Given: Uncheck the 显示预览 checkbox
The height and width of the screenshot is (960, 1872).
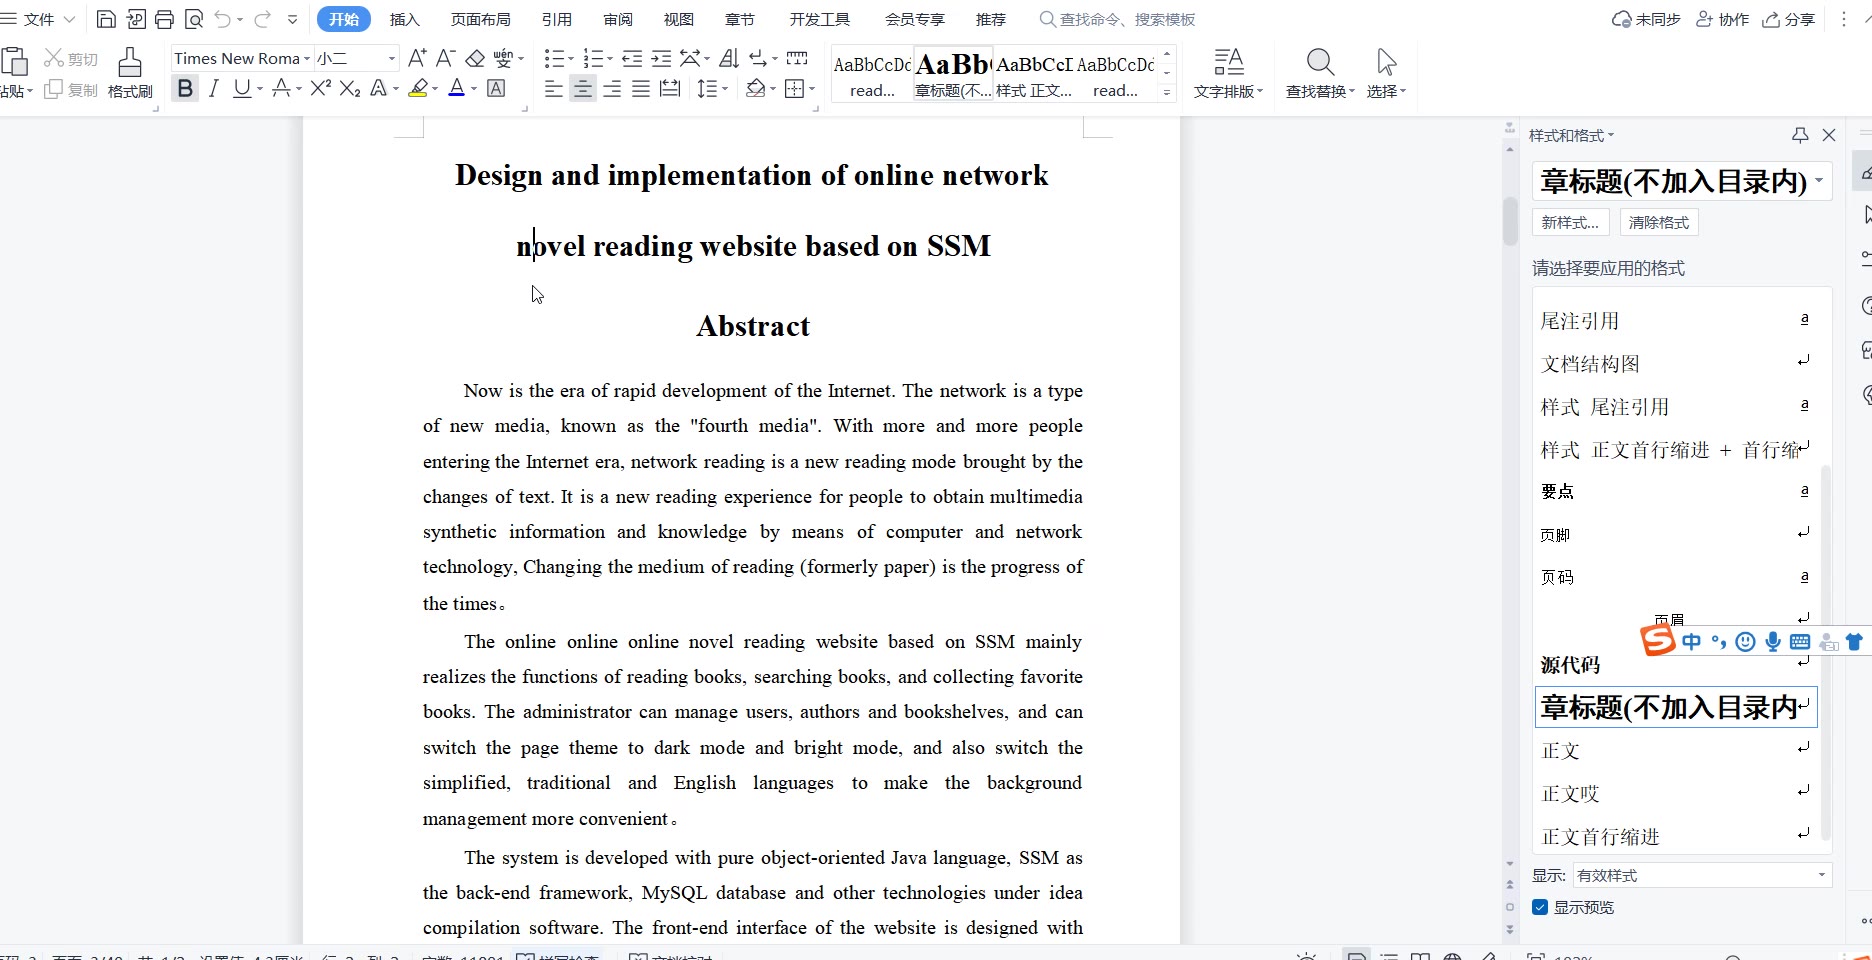Looking at the screenshot, I should (x=1540, y=907).
